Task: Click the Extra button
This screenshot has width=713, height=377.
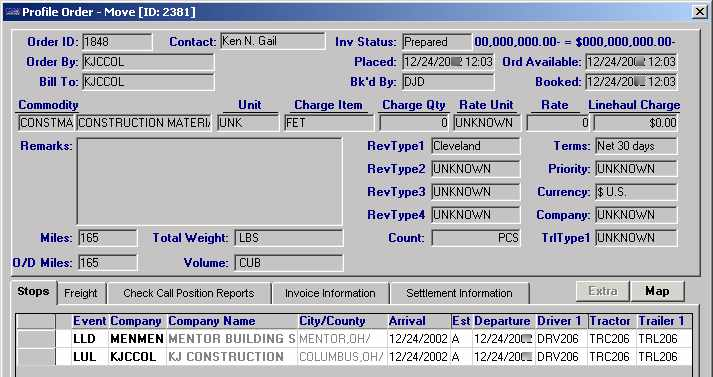Action: point(603,291)
